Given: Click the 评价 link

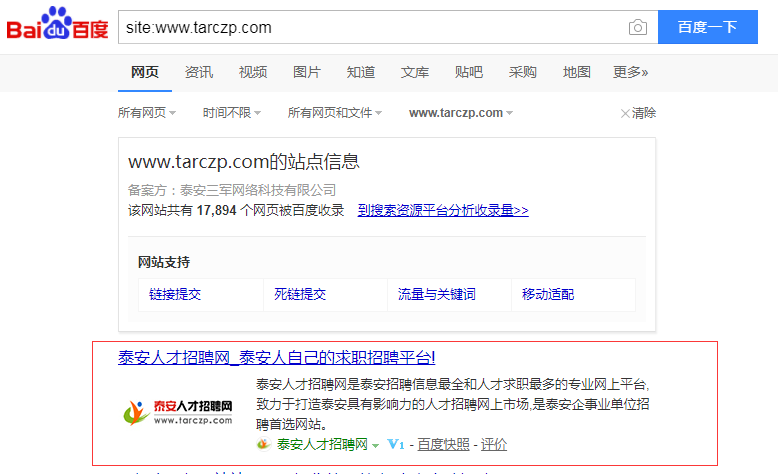Looking at the screenshot, I should click(x=494, y=444).
